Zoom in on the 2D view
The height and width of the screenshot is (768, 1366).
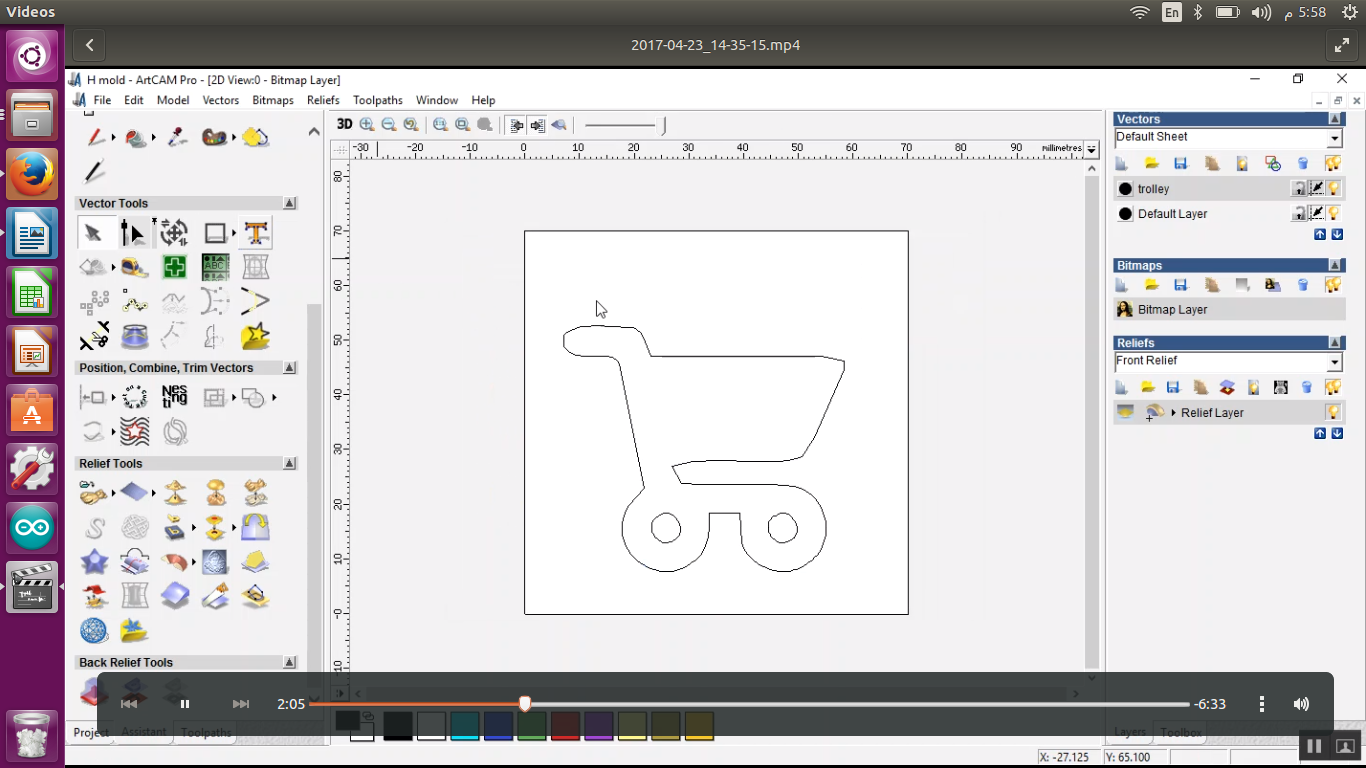point(367,124)
